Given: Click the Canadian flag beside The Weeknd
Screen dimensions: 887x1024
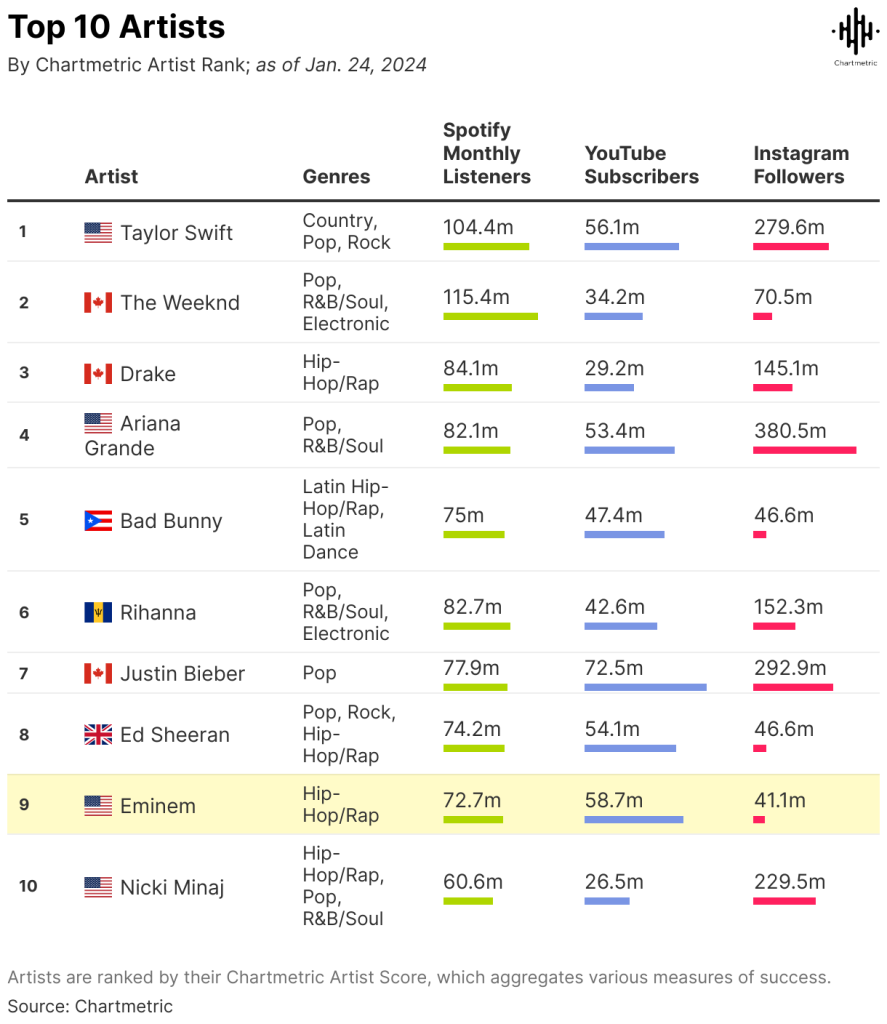Looking at the screenshot, I should (x=98, y=302).
